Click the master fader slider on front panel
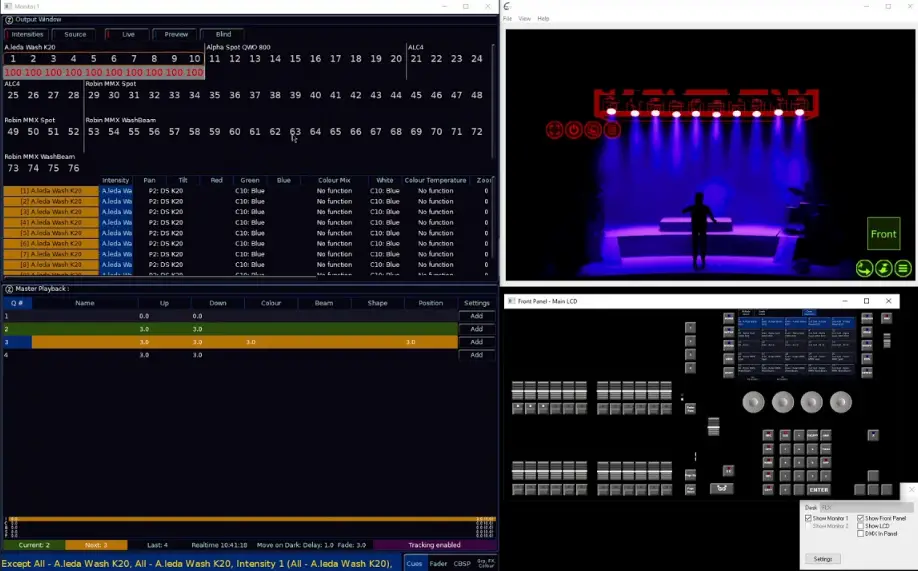 713,426
